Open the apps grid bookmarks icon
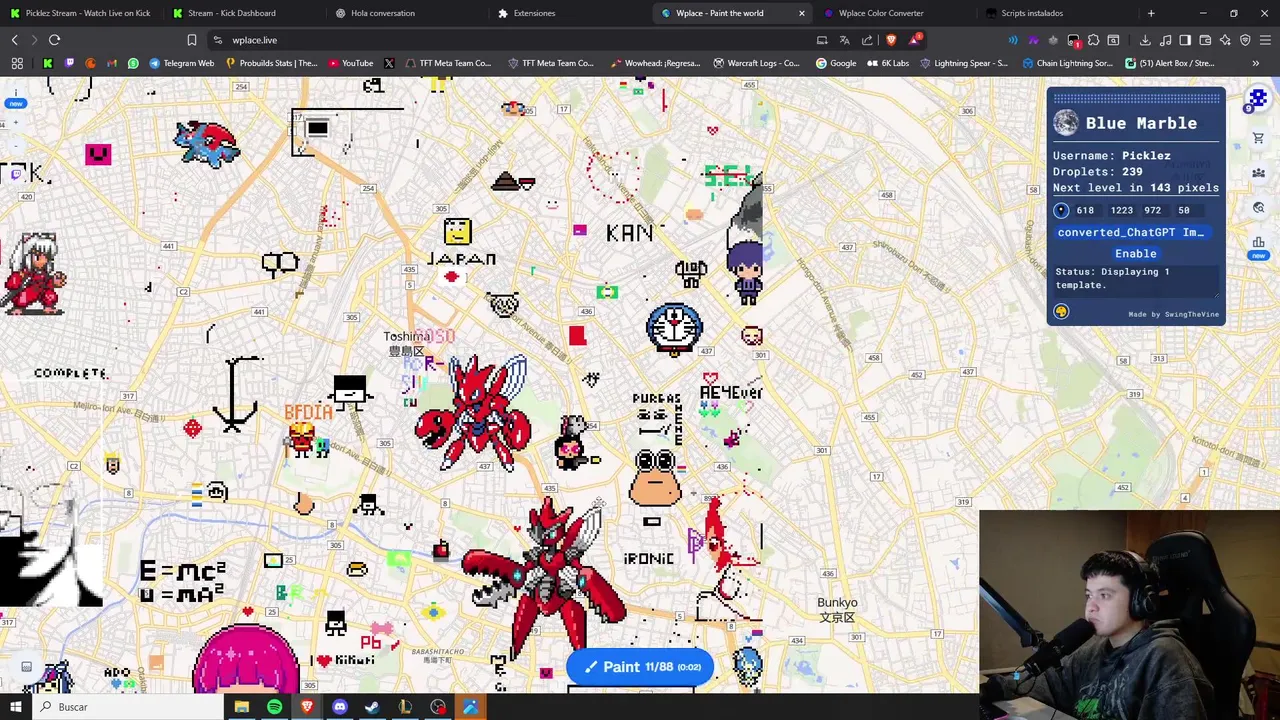 click(x=17, y=63)
